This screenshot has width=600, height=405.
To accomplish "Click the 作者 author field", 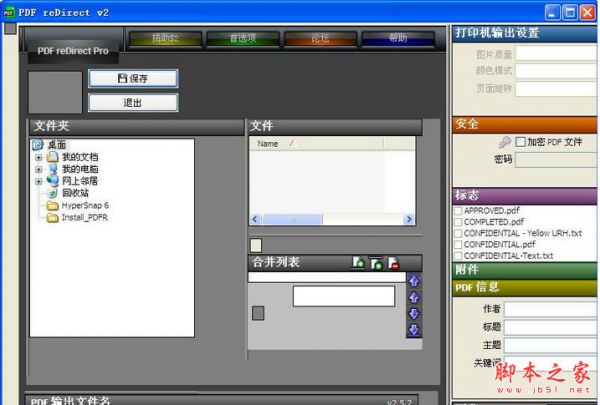I will coord(550,309).
